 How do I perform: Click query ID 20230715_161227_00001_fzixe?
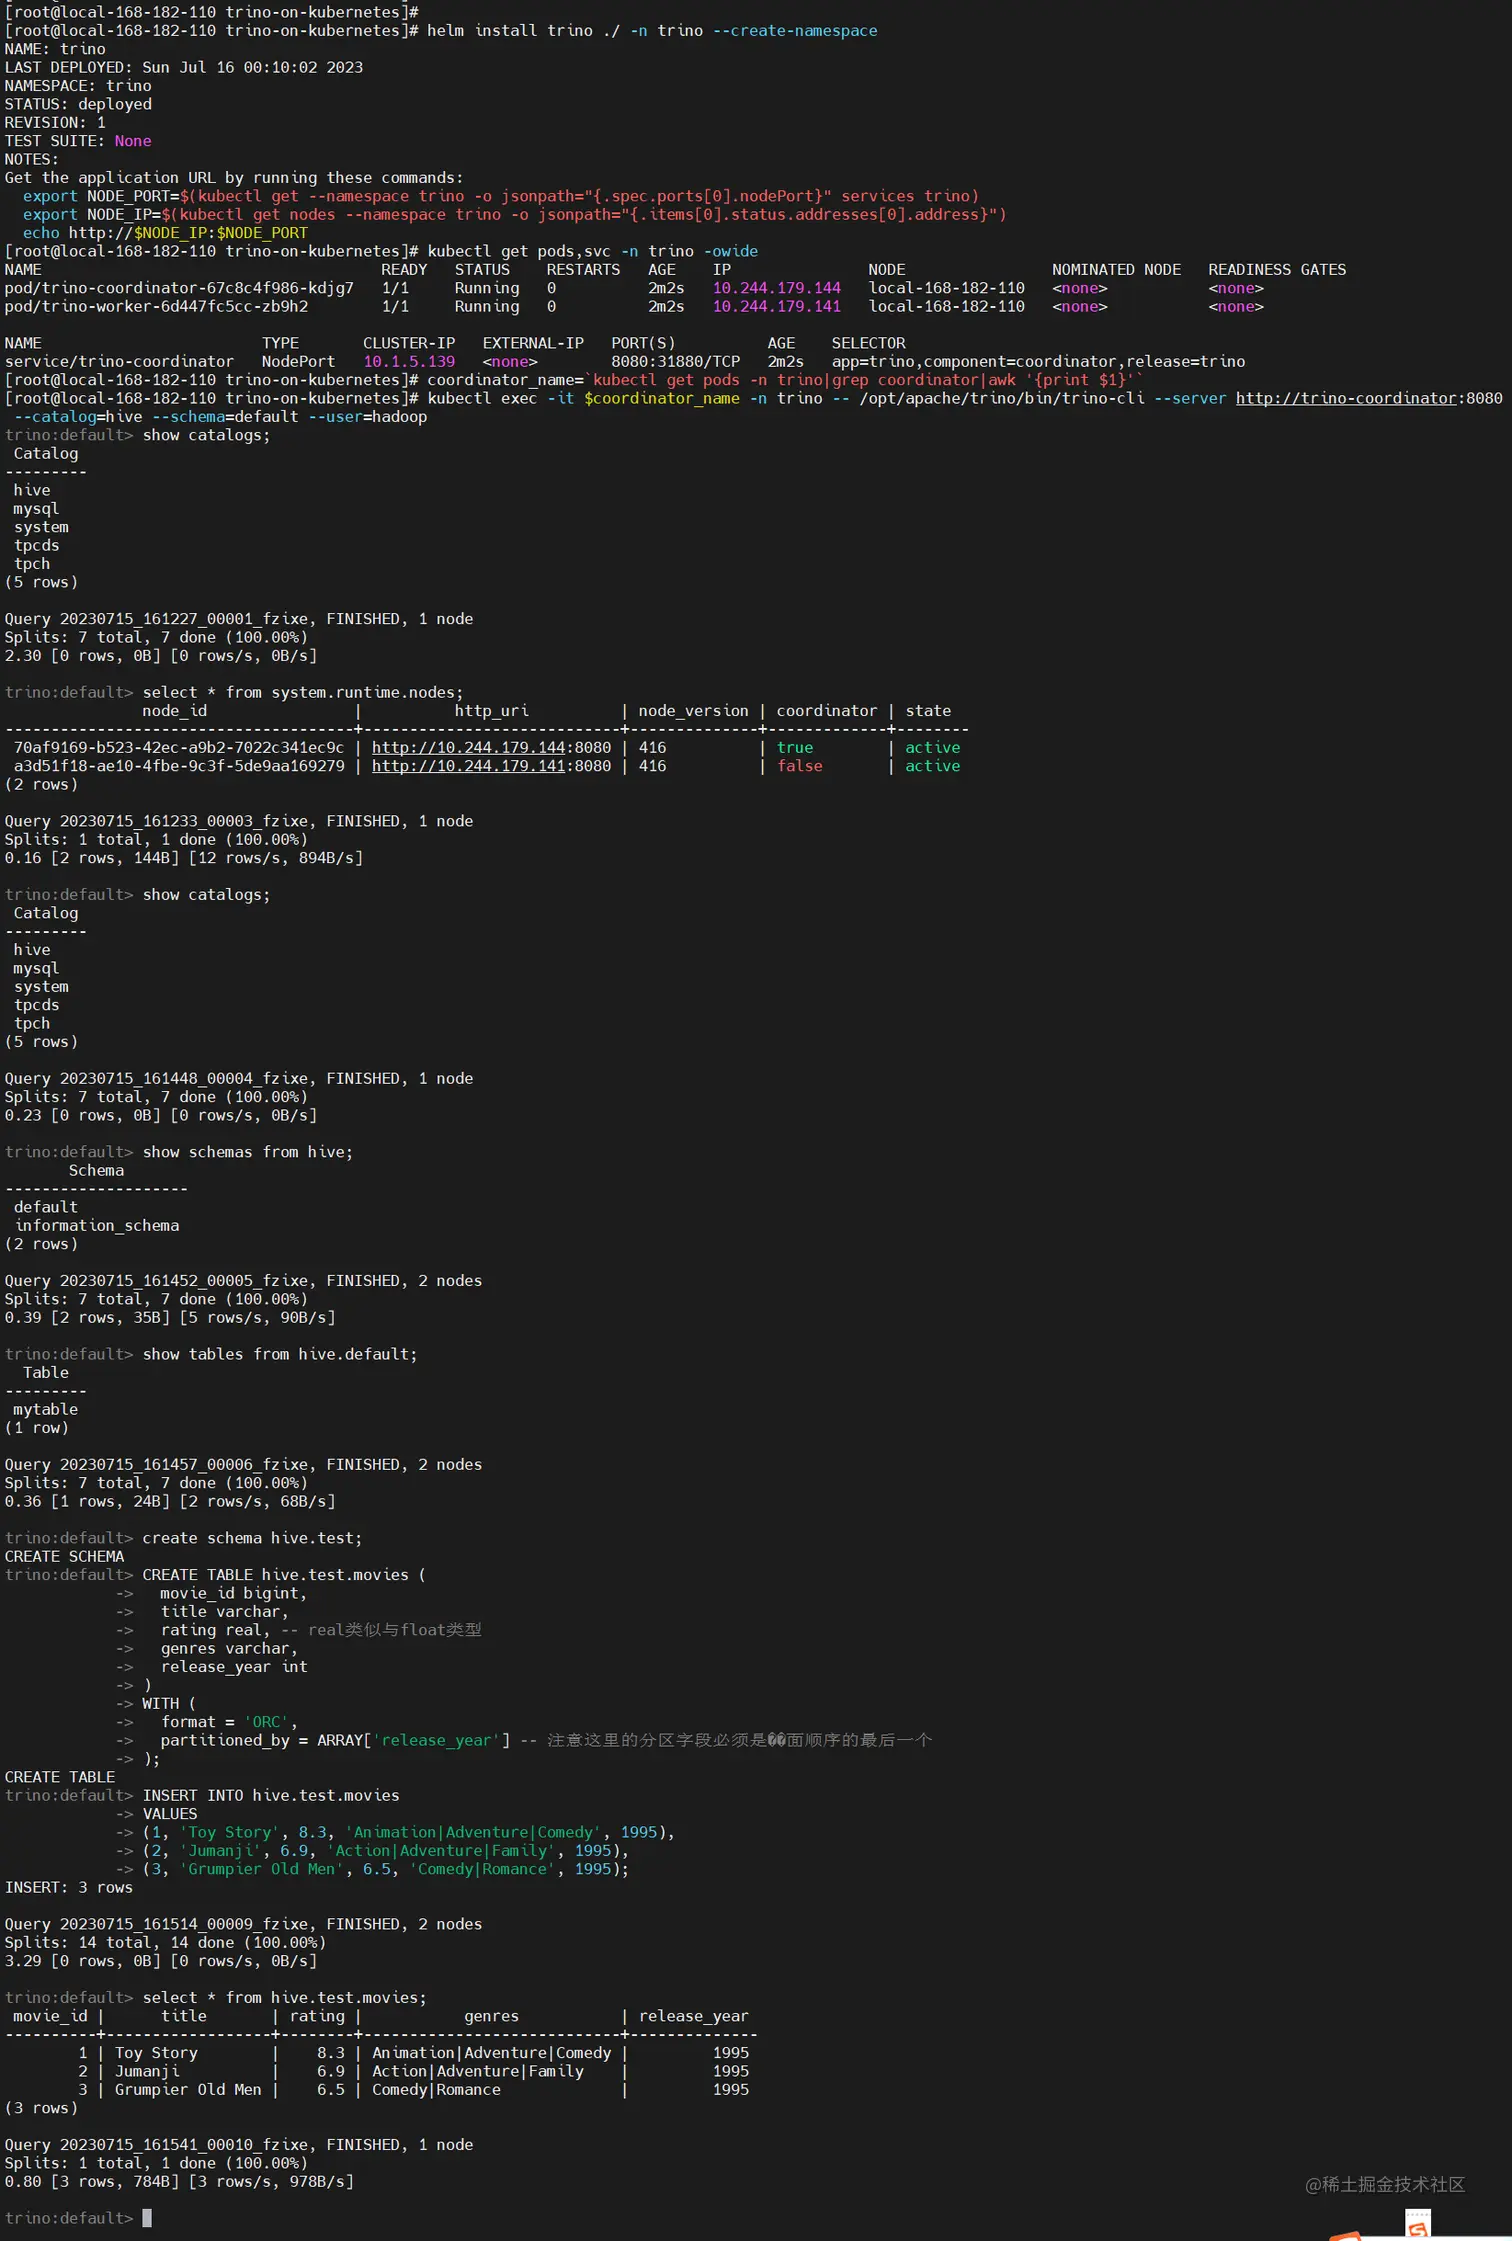pyautogui.click(x=184, y=619)
